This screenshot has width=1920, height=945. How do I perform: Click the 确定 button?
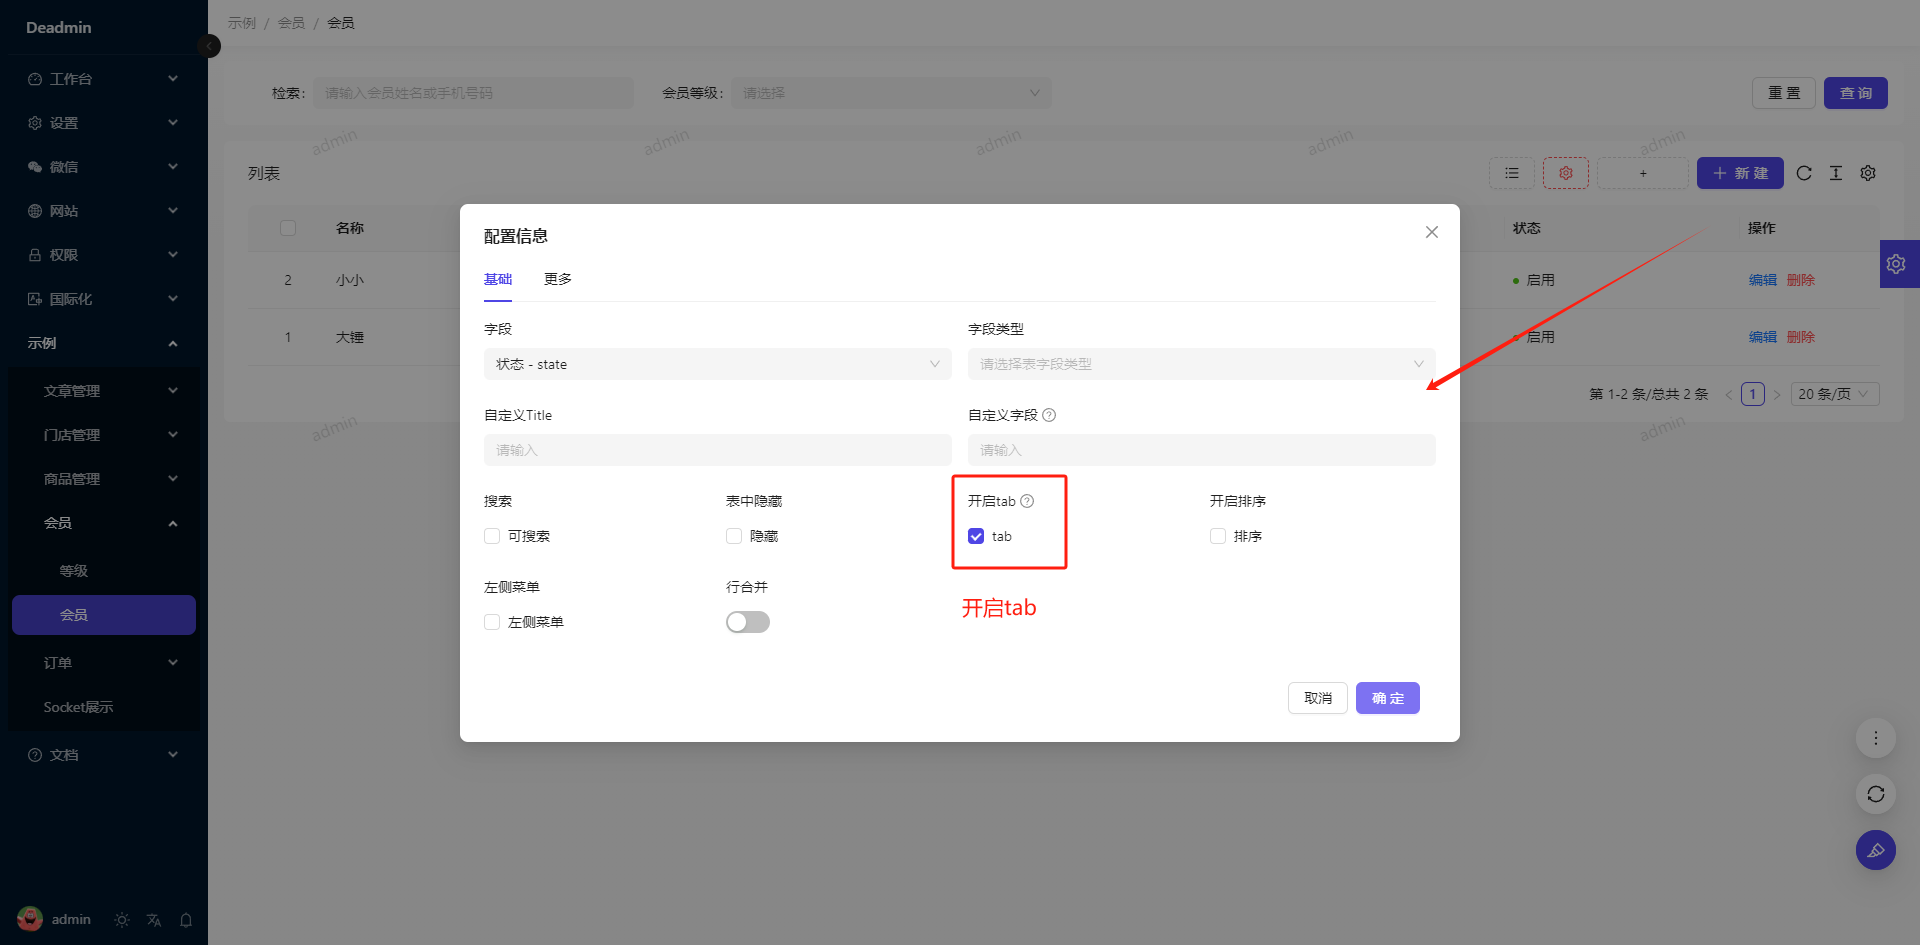coord(1387,698)
